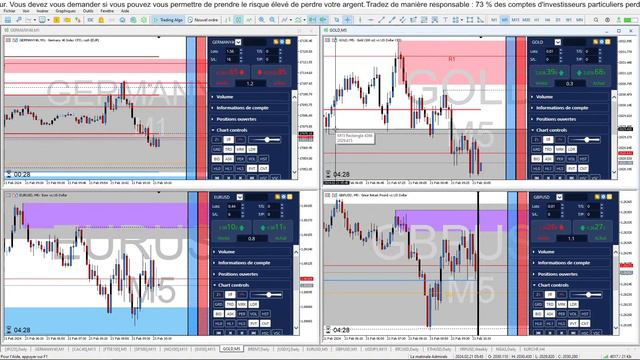The height and width of the screenshot is (360, 640).
Task: Toggle VOL volumes in GOLD panel
Action: 571,159
